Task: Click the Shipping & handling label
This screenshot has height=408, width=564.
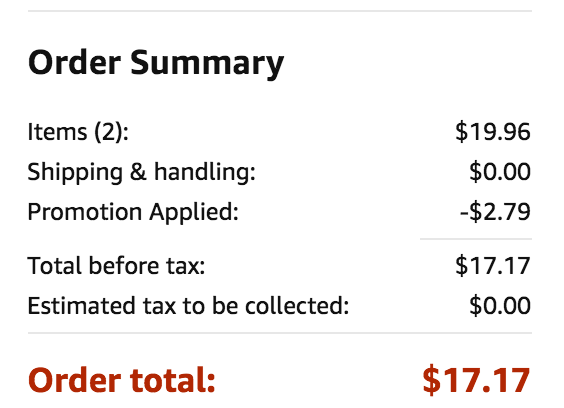Action: coord(142,172)
